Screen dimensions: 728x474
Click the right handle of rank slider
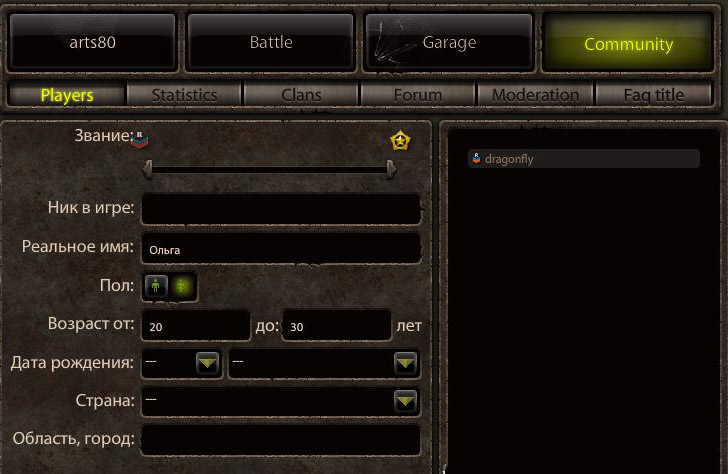pyautogui.click(x=391, y=169)
